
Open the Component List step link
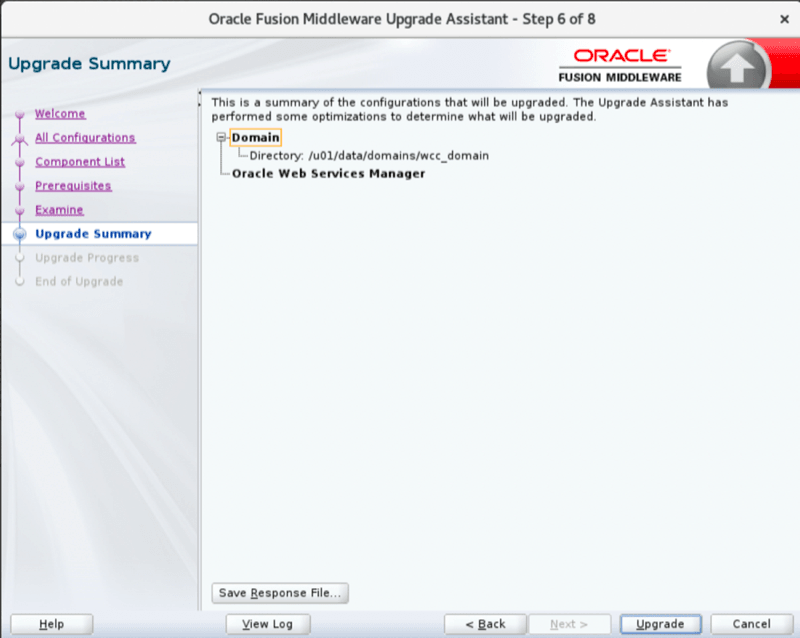point(80,162)
